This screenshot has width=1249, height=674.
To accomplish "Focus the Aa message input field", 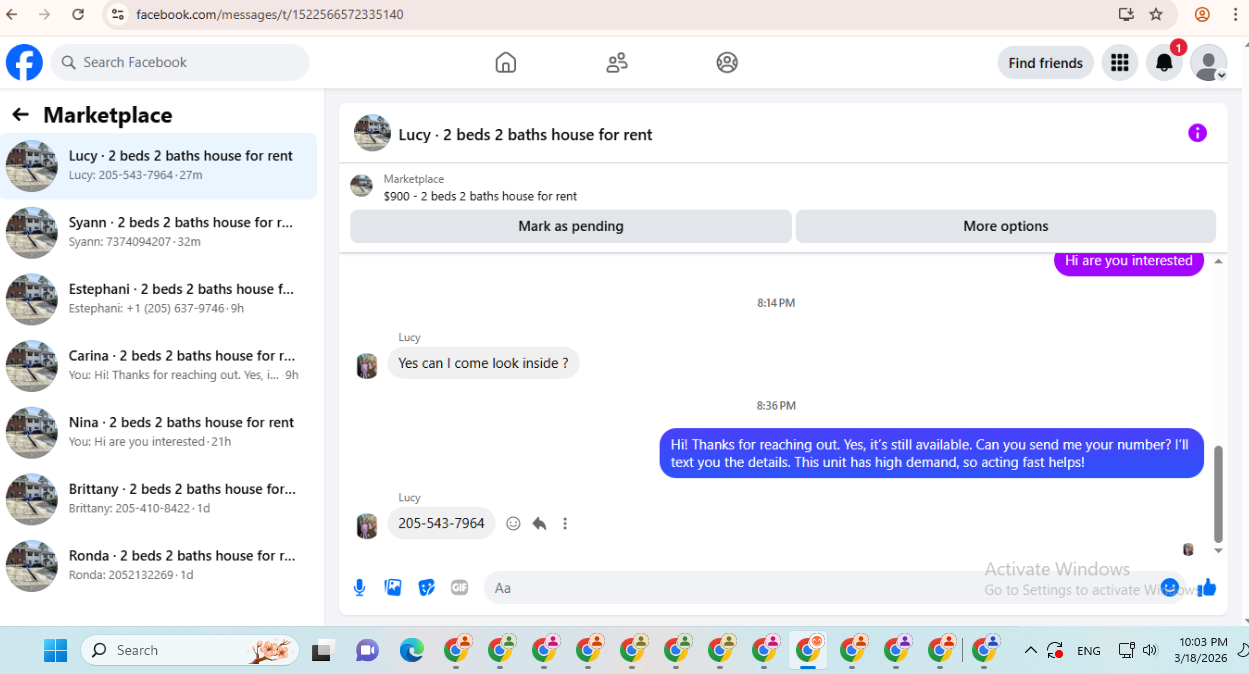I will tap(820, 588).
